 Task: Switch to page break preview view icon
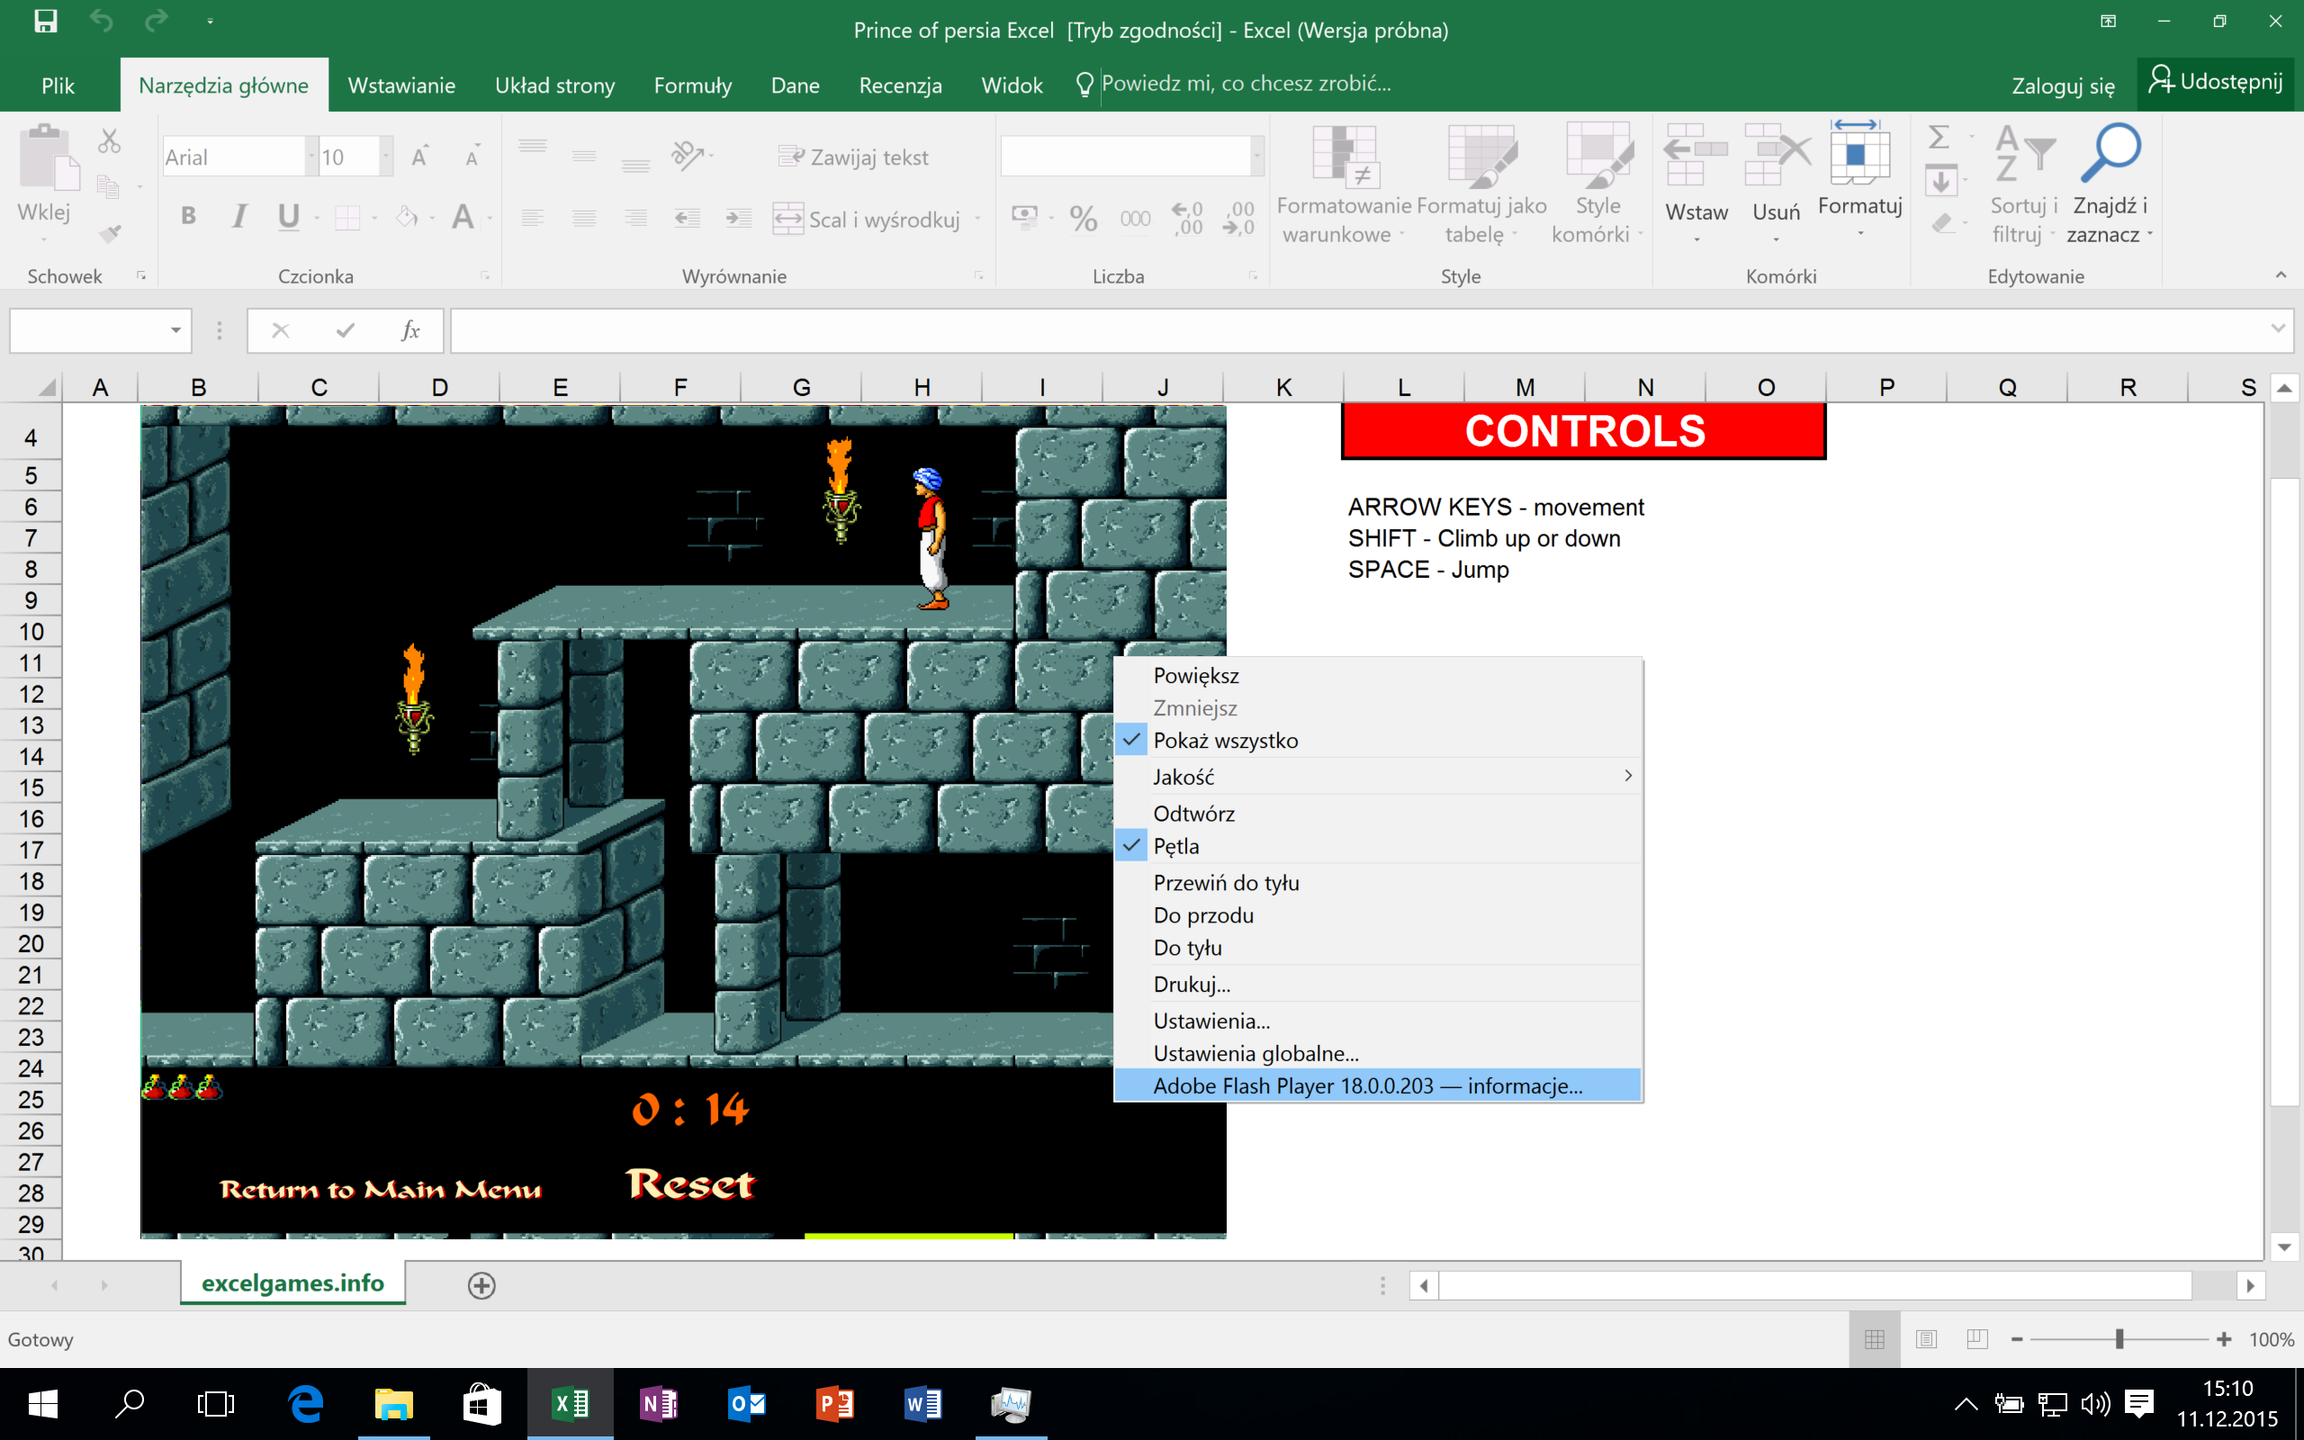coord(1976,1339)
